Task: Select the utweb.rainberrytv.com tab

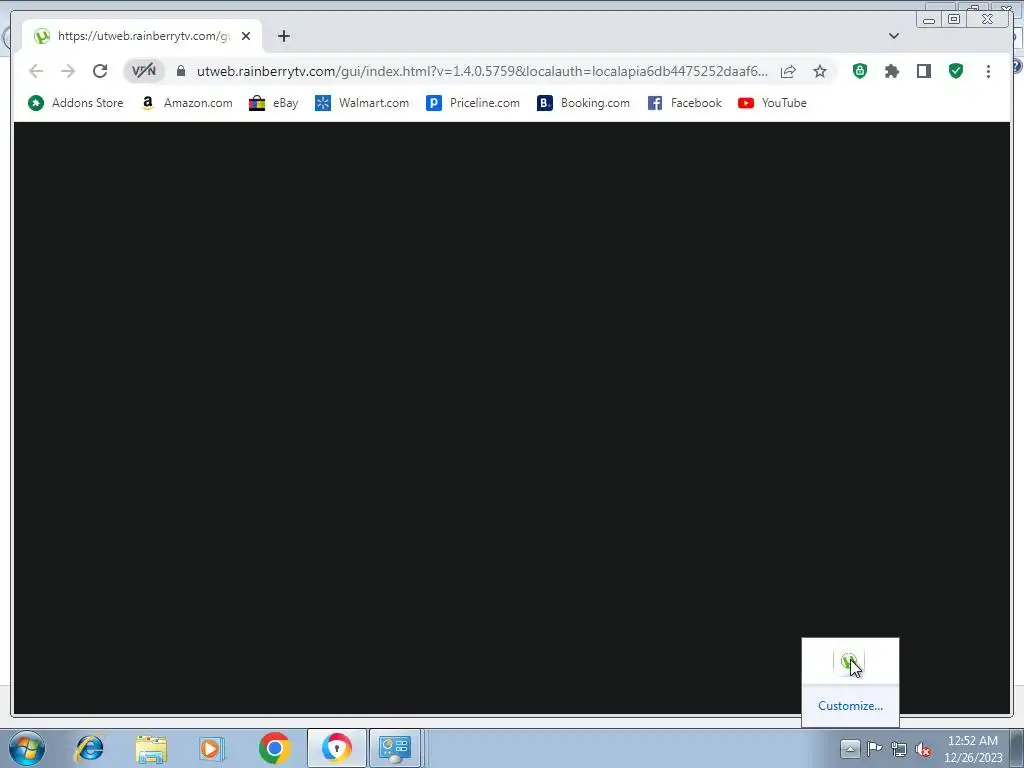Action: click(142, 36)
